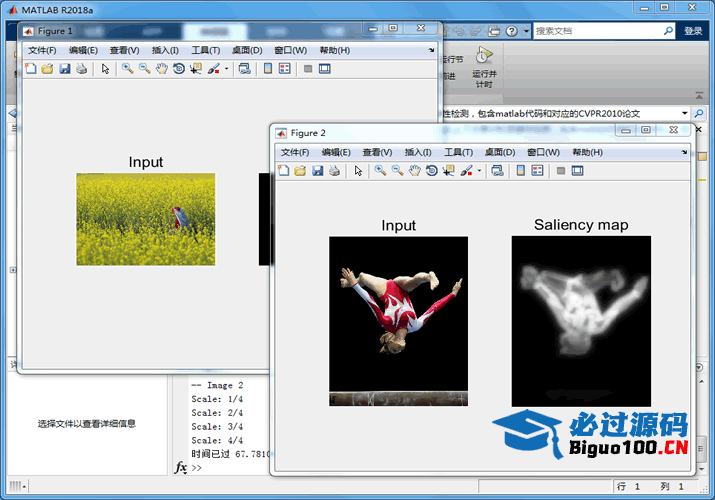
Task: Open 窗口(W) menu in Figure 2
Action: point(543,152)
